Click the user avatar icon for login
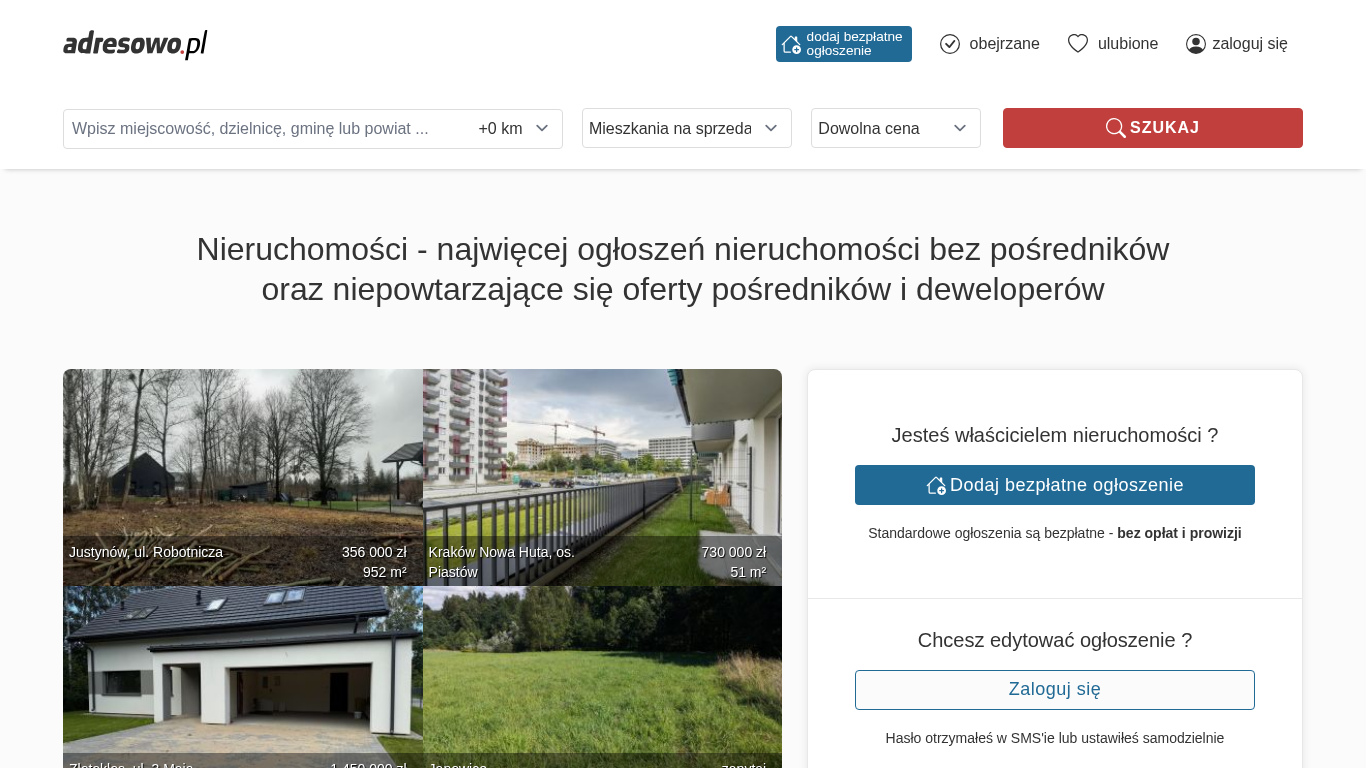 pyautogui.click(x=1195, y=44)
